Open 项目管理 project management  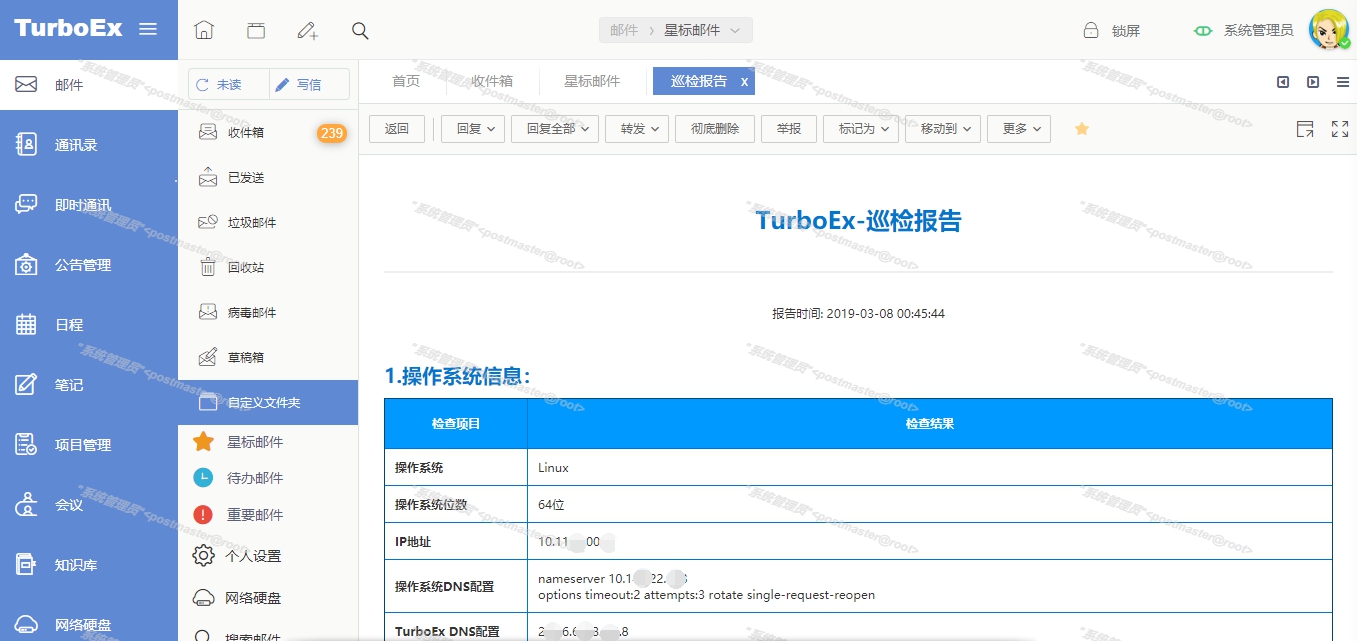[89, 445]
